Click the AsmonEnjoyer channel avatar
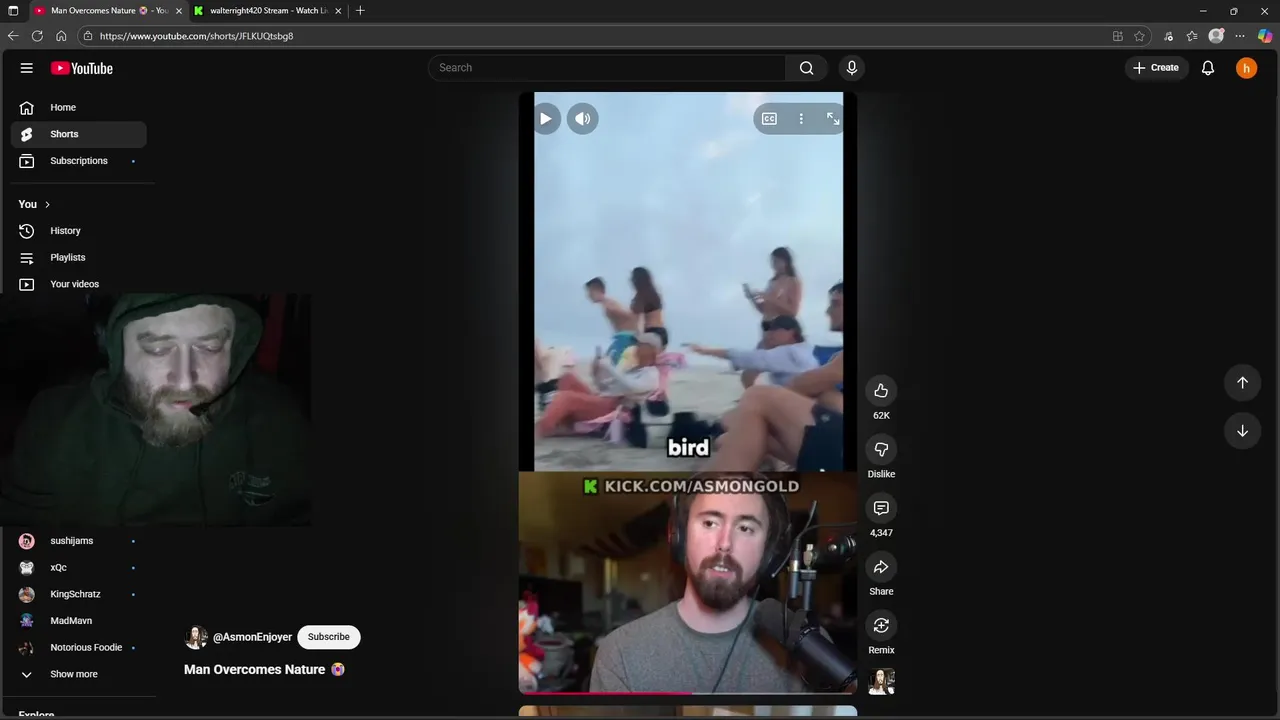Screen dimensions: 1280x720 point(196,637)
